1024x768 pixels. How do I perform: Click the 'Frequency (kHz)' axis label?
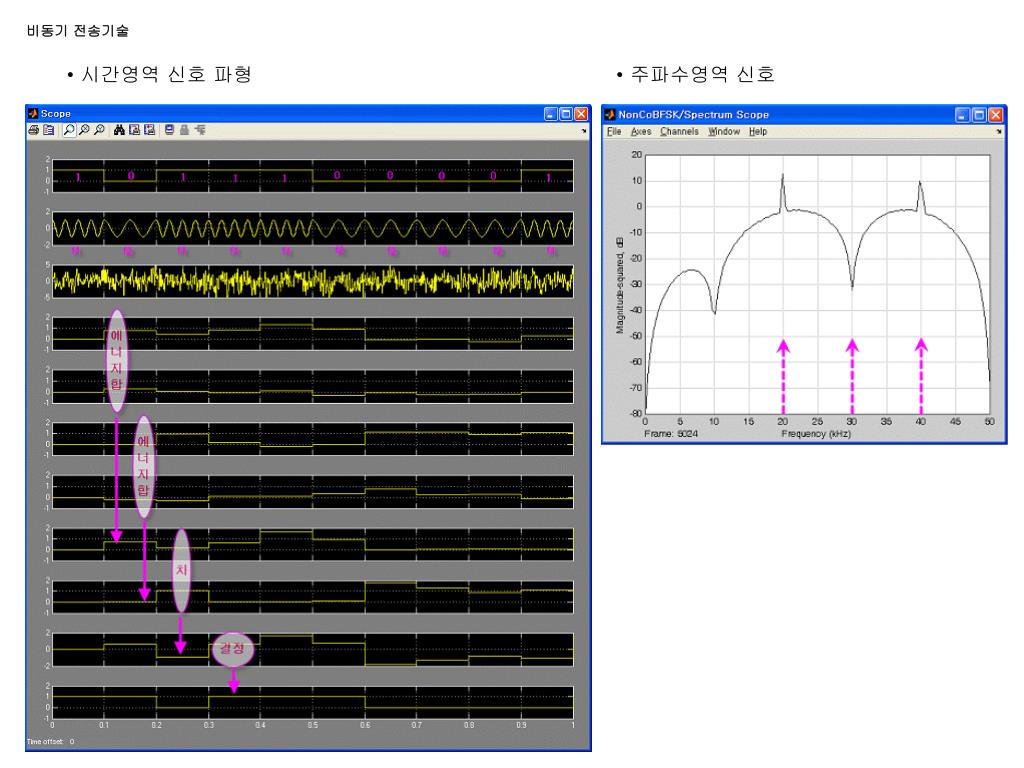(x=816, y=434)
